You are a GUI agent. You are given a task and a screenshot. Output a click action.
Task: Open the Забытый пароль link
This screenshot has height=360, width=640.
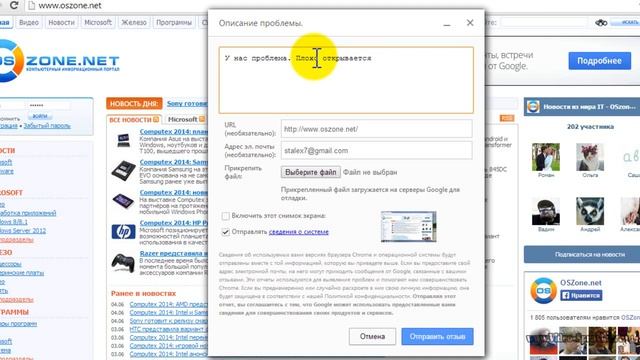[x=47, y=126]
